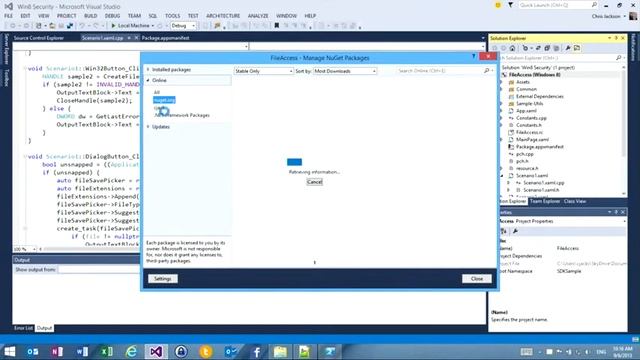Open the Most Downloads sort dropdown
The image size is (640, 360).
[x=345, y=71]
